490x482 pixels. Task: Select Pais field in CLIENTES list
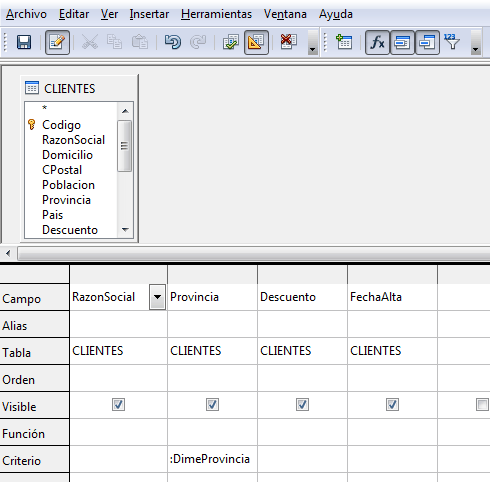click(x=52, y=215)
